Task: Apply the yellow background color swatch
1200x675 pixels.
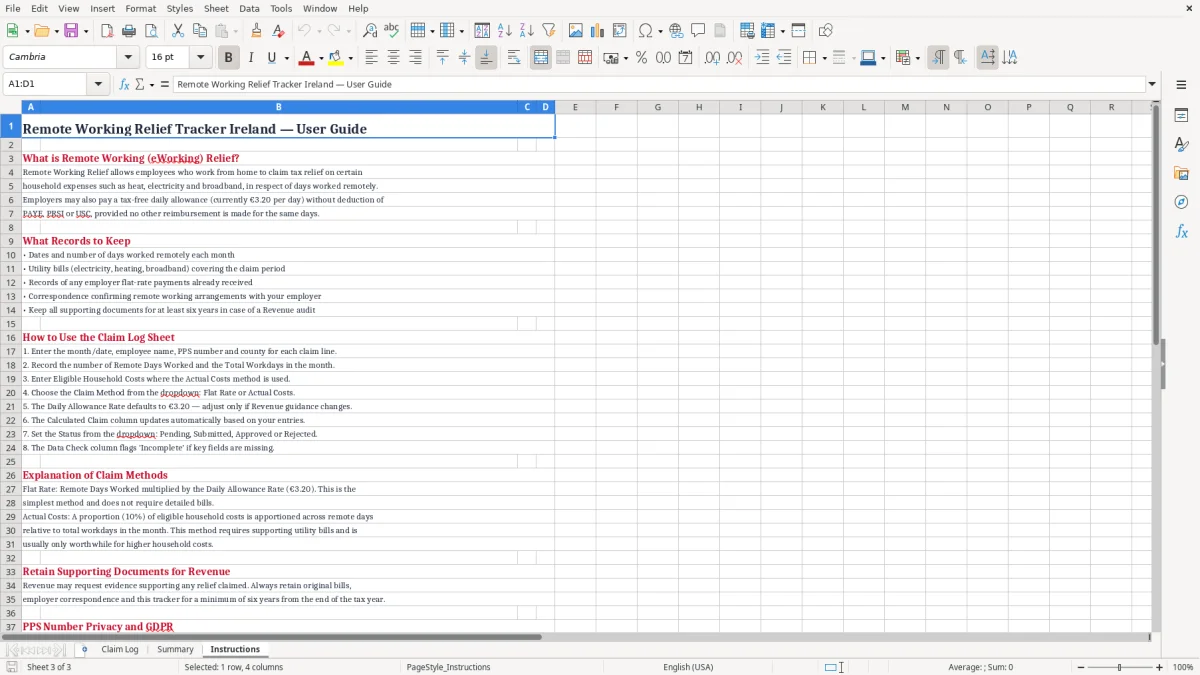Action: pyautogui.click(x=336, y=58)
